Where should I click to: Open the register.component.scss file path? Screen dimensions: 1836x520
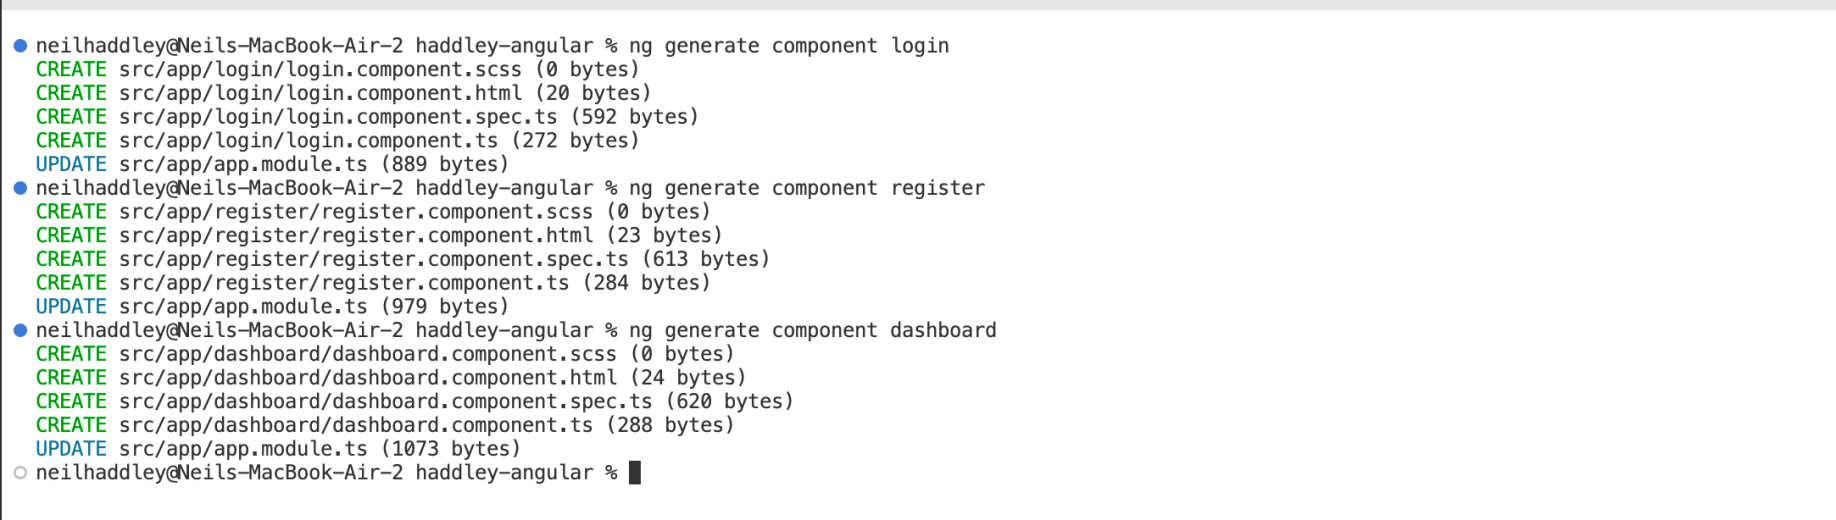[356, 212]
